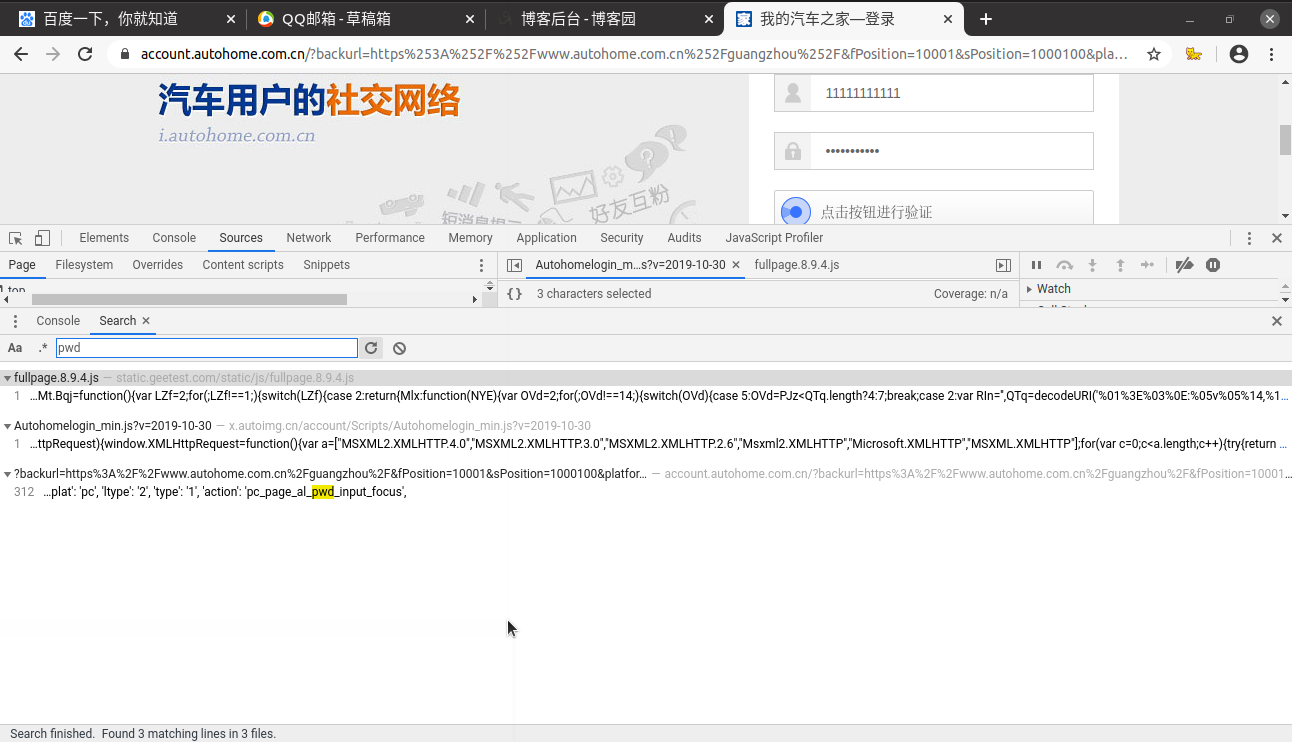Click the masked password input field
Viewport: 1292px width, 742px height.
pyautogui.click(x=933, y=151)
